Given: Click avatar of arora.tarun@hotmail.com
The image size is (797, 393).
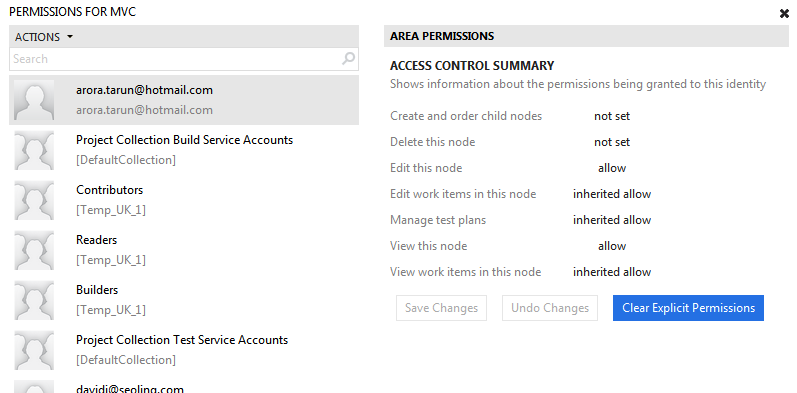Looking at the screenshot, I should pyautogui.click(x=34, y=100).
